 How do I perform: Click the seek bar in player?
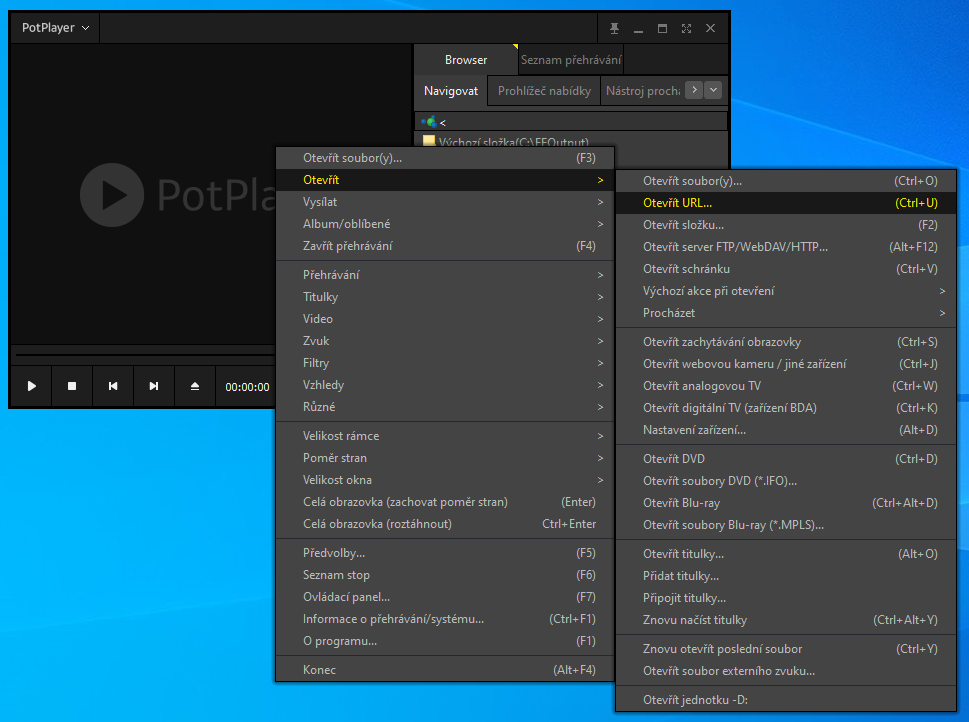click(145, 355)
